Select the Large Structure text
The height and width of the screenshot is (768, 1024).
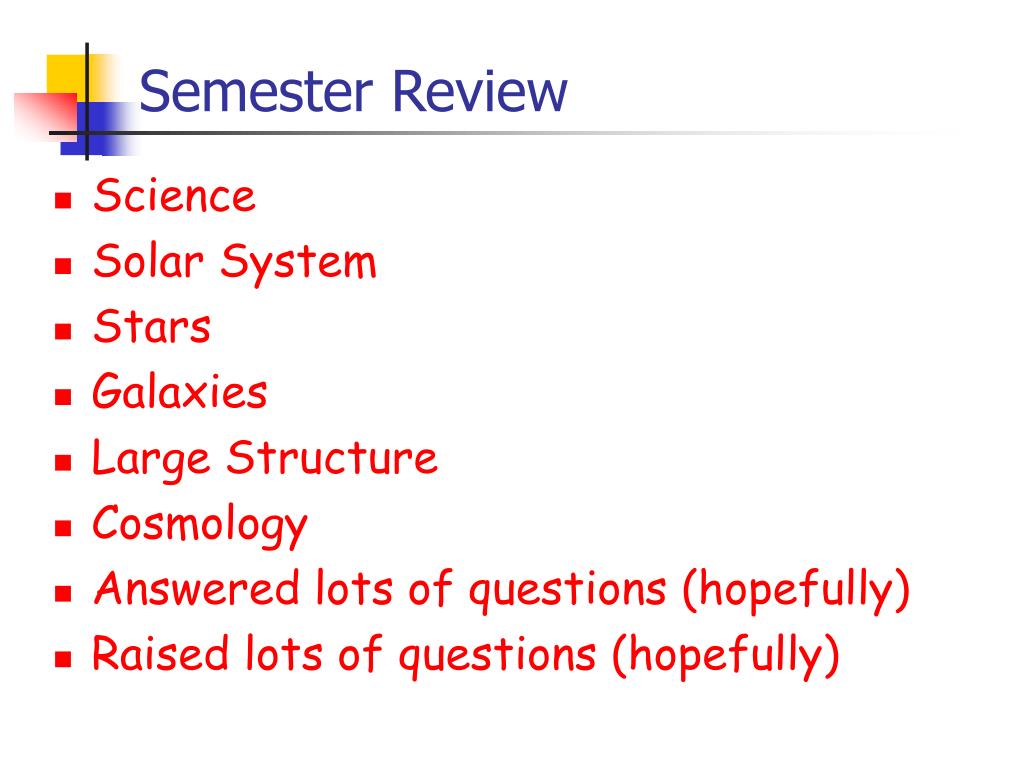(264, 459)
